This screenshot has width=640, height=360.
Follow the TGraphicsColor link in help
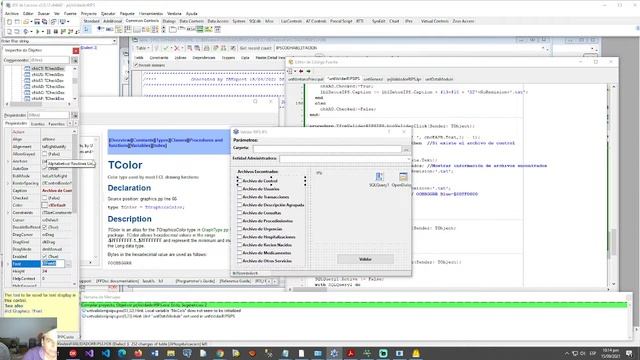[x=165, y=207]
